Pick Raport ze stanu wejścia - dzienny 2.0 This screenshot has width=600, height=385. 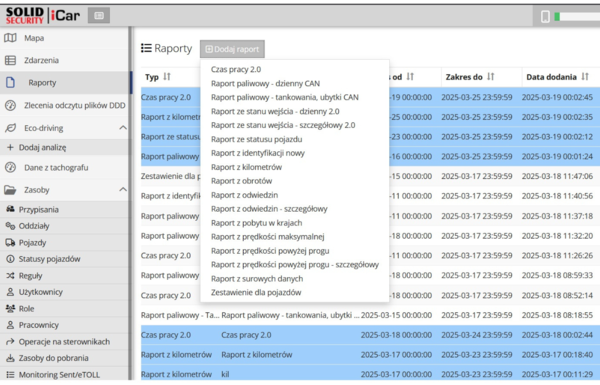click(x=275, y=111)
